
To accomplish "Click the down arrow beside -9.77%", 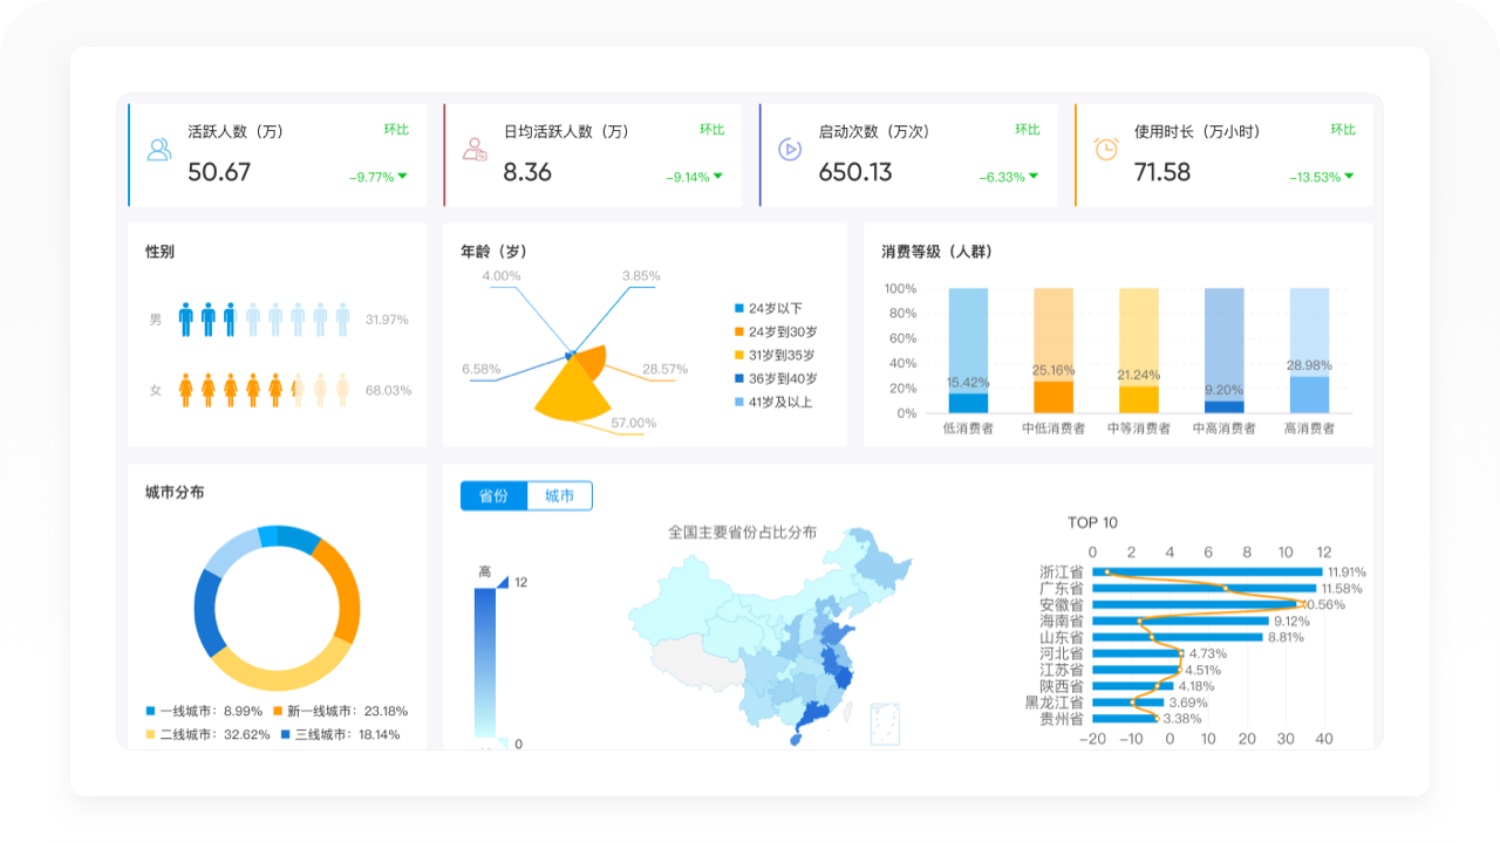I will [x=403, y=176].
